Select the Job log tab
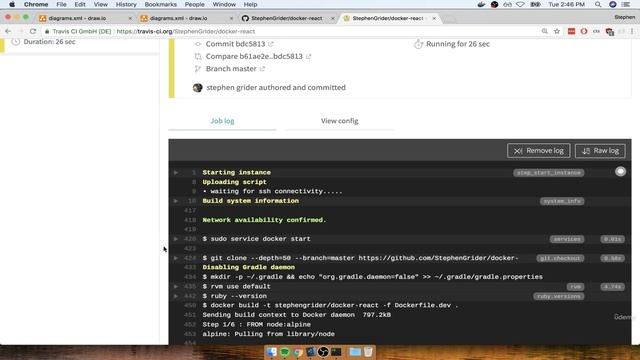The width and height of the screenshot is (640, 360). (222, 121)
